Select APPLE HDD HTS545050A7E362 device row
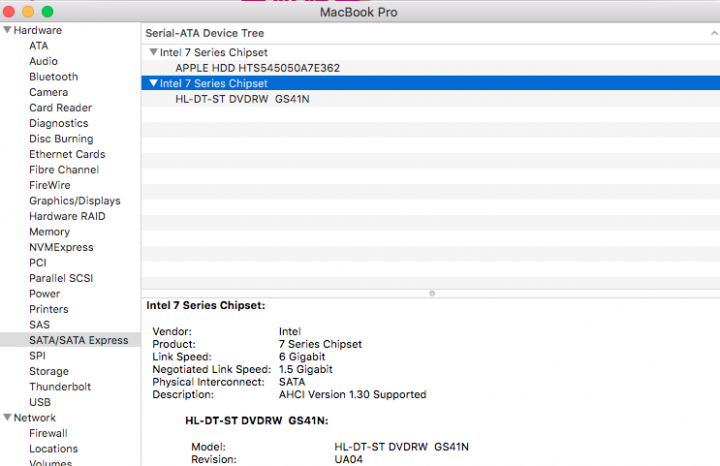This screenshot has height=466, width=720. (431, 68)
